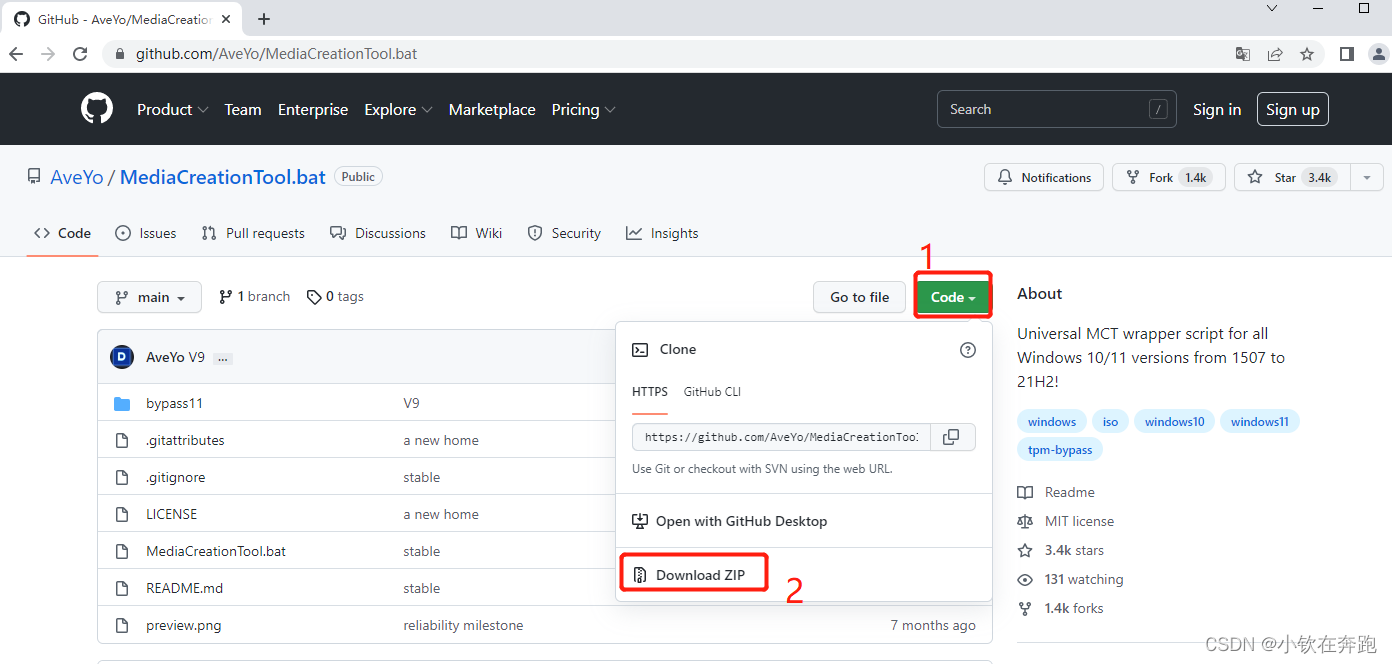The image size is (1392, 664).
Task: Switch to the Issues tab
Action: (146, 233)
